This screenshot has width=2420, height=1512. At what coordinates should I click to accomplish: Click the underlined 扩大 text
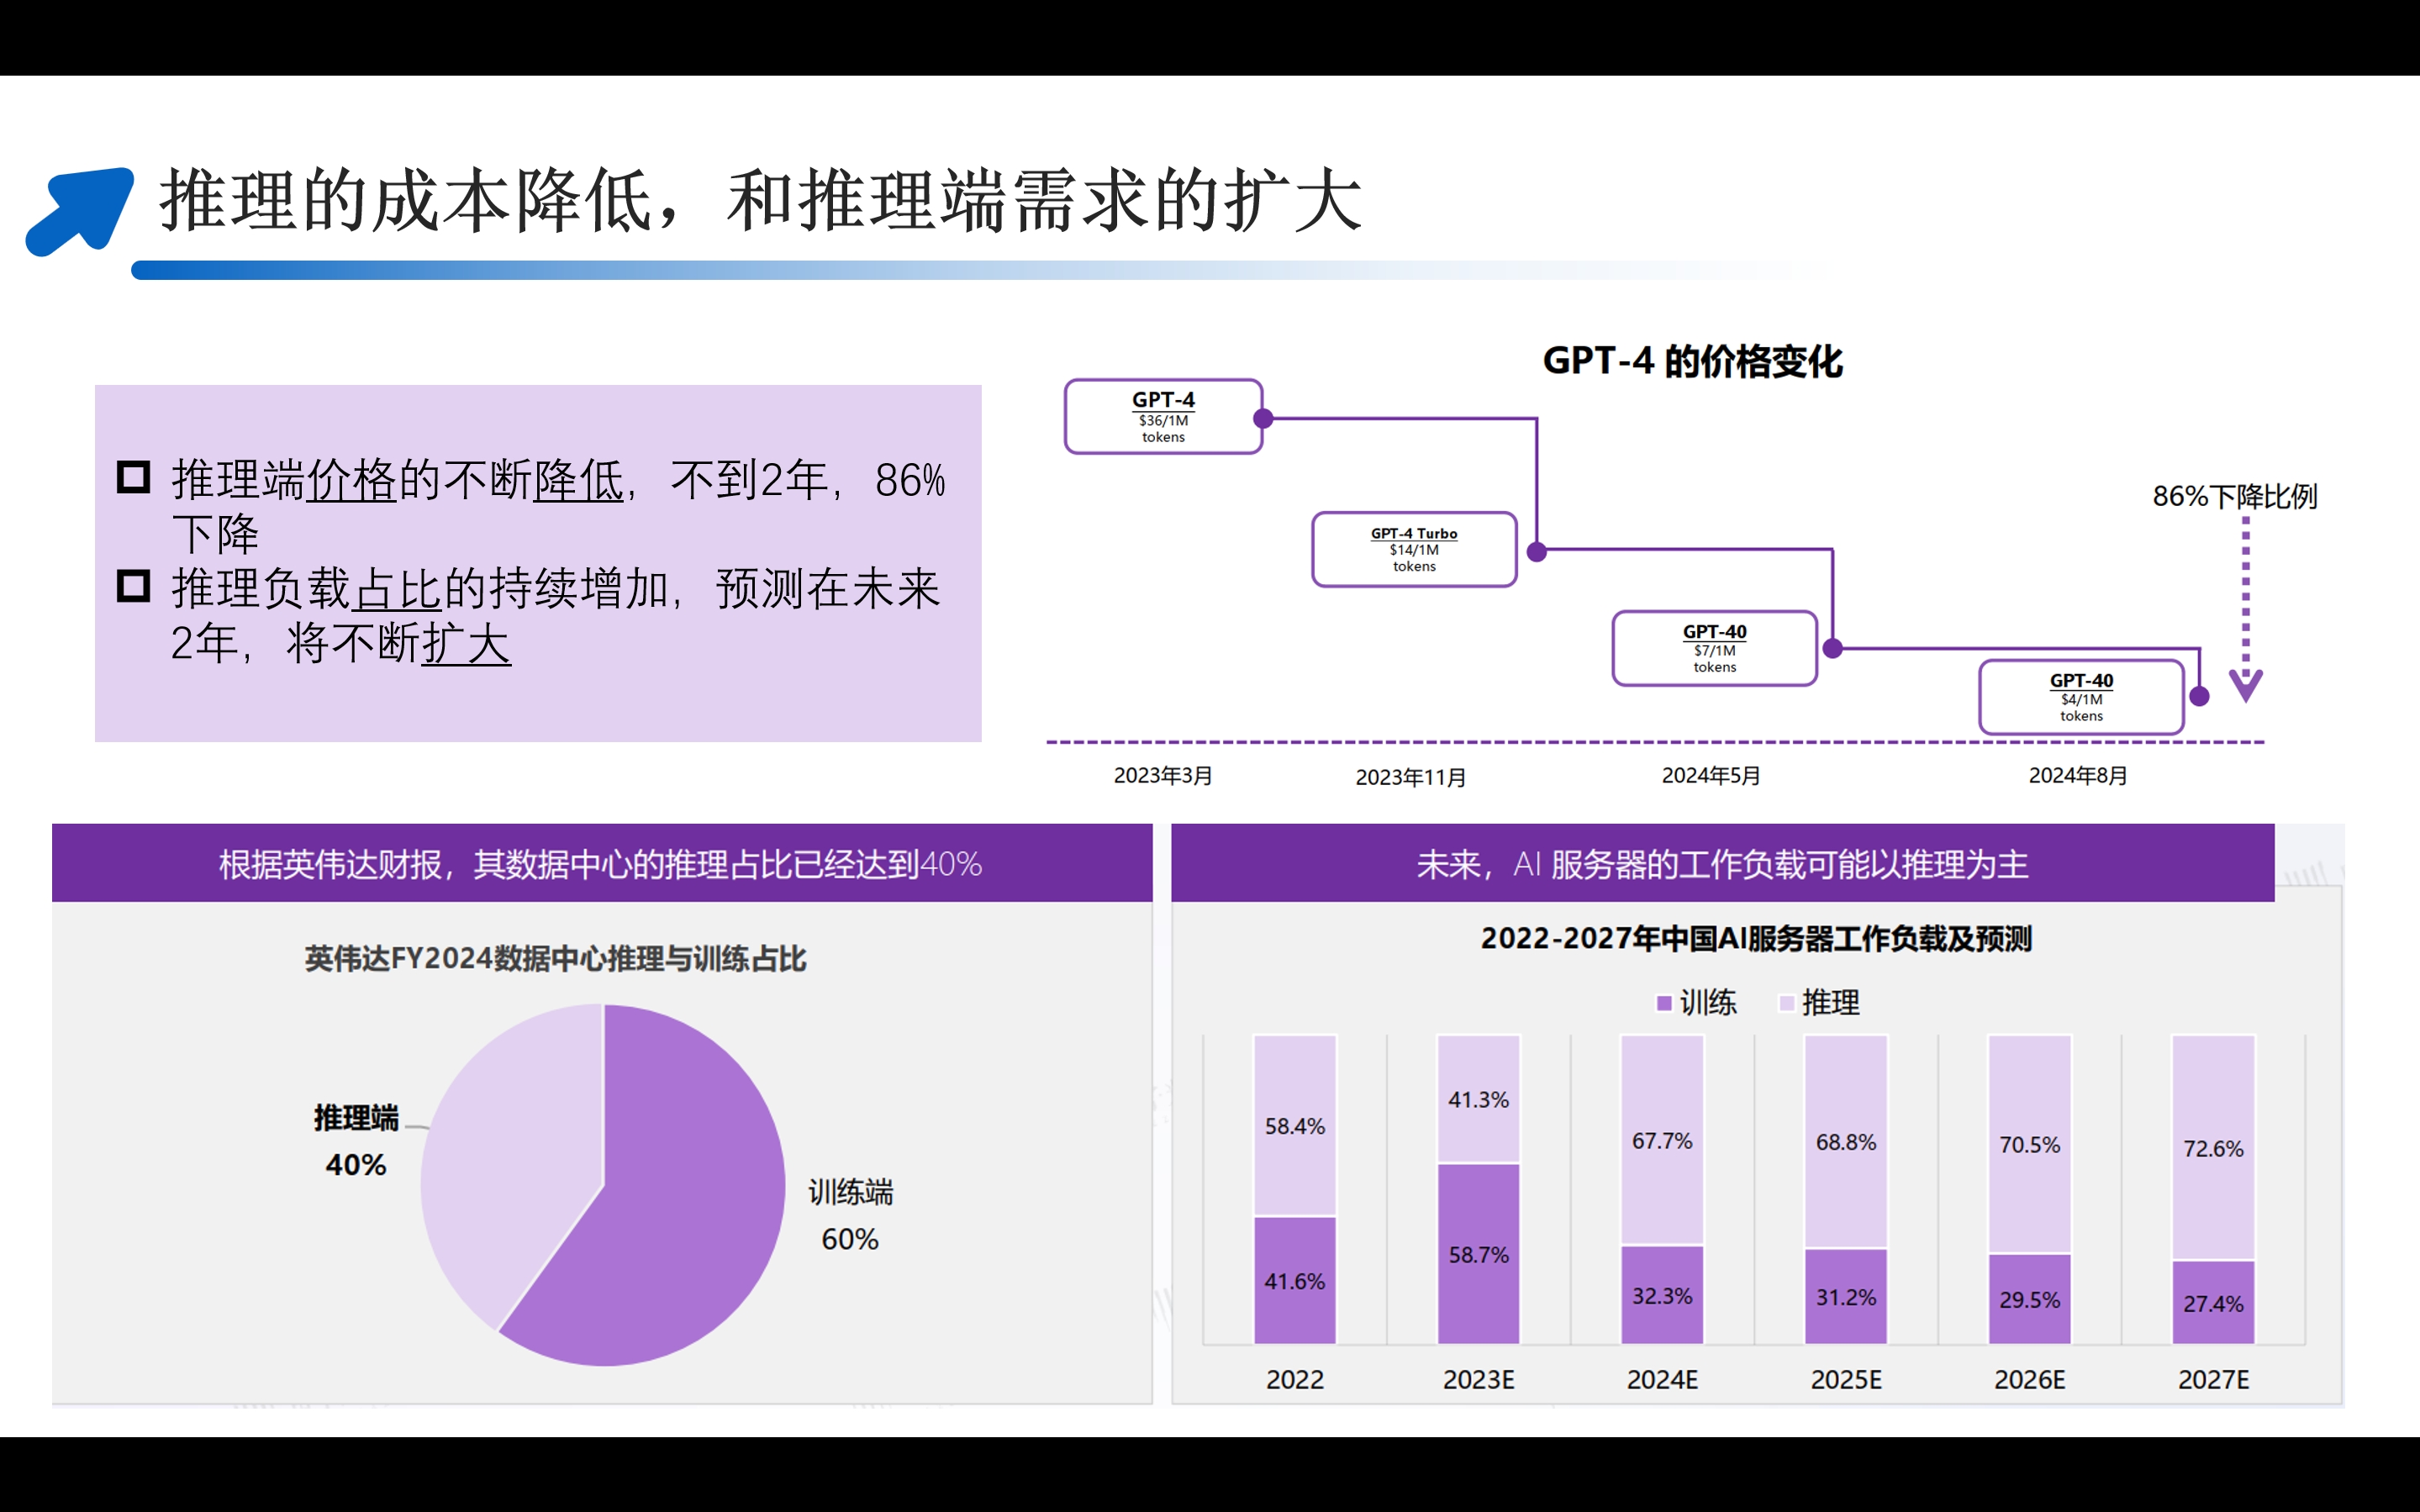click(x=466, y=643)
